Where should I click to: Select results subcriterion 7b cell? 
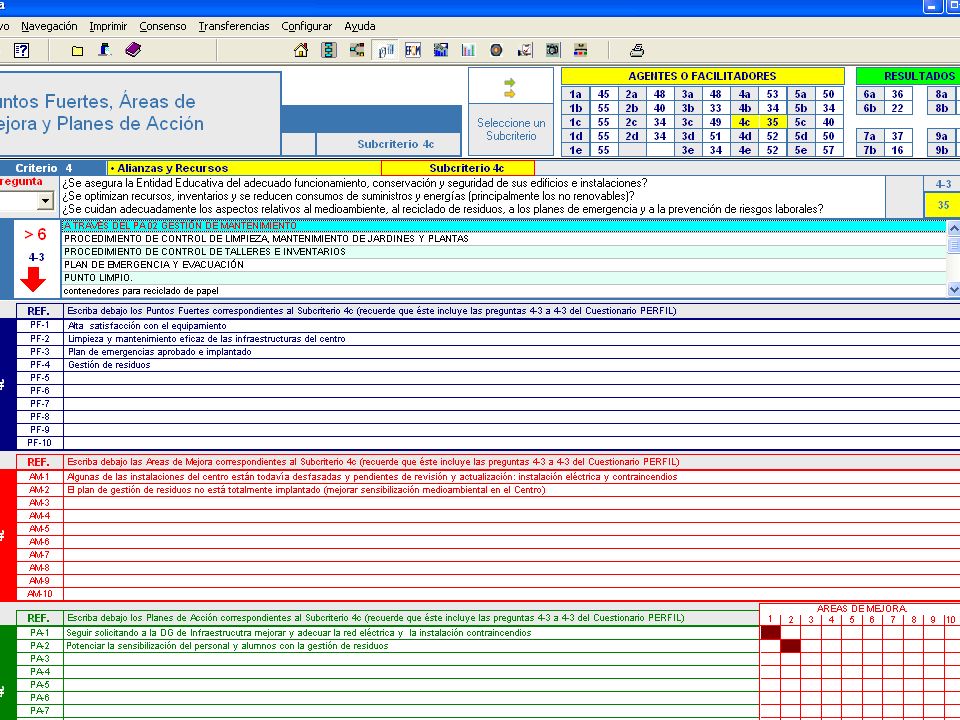click(x=869, y=150)
